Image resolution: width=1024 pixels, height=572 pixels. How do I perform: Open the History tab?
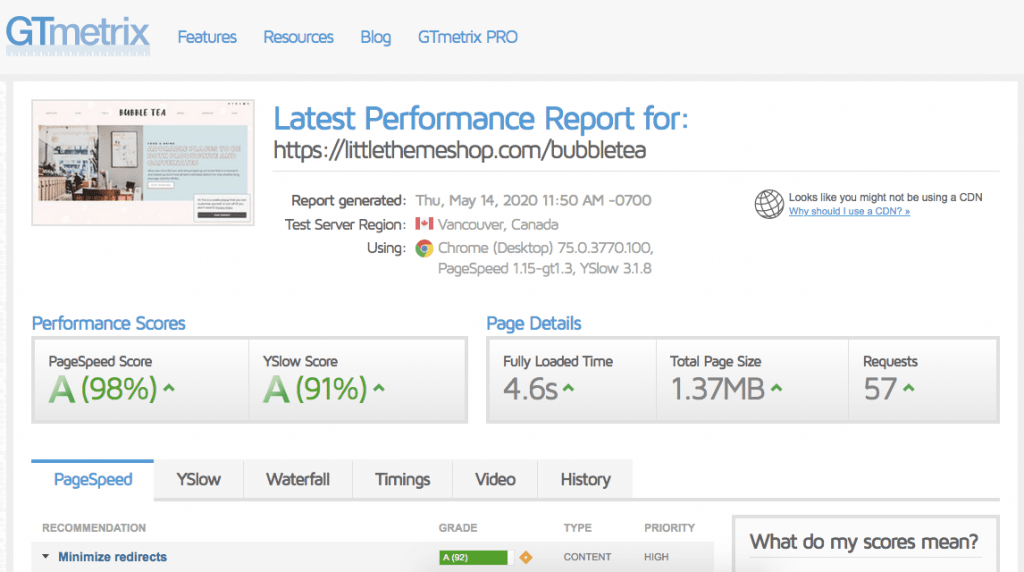(585, 480)
